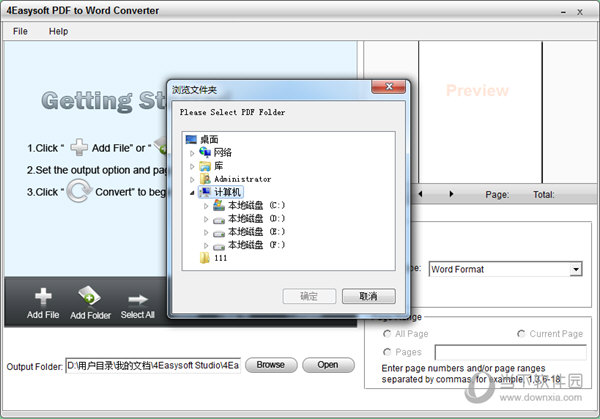Click the Add Folder icon in toolbar

click(x=89, y=295)
